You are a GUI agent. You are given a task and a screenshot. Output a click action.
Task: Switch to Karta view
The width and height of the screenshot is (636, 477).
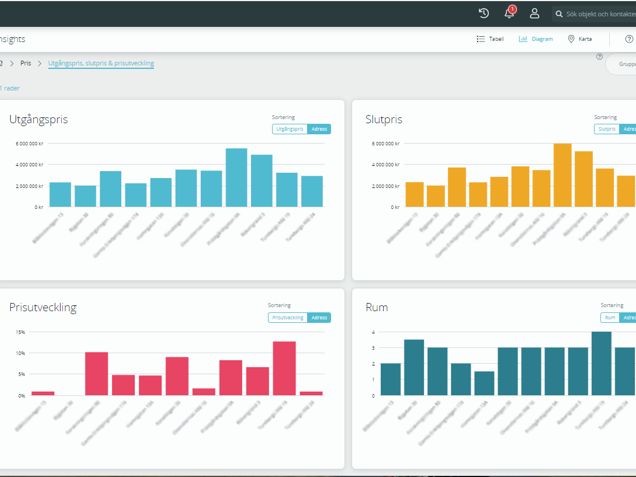click(x=580, y=39)
